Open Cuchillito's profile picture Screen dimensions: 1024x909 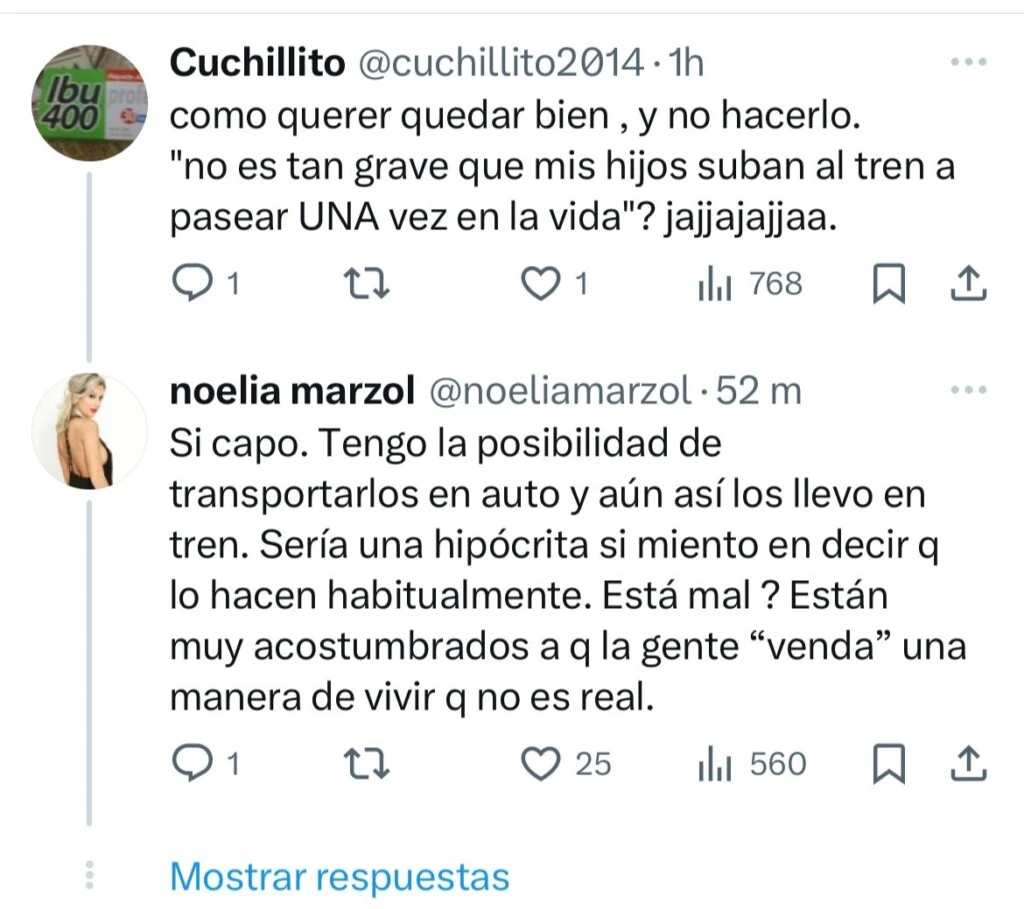pos(90,103)
